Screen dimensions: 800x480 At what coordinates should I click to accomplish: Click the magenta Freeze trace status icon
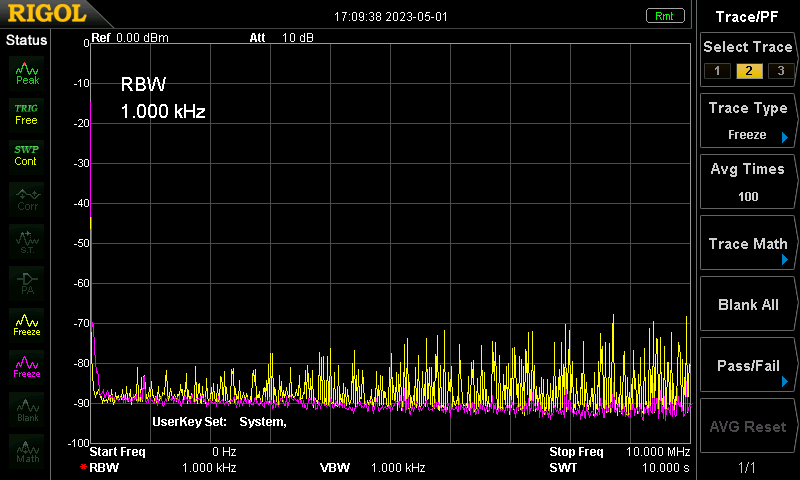click(27, 367)
